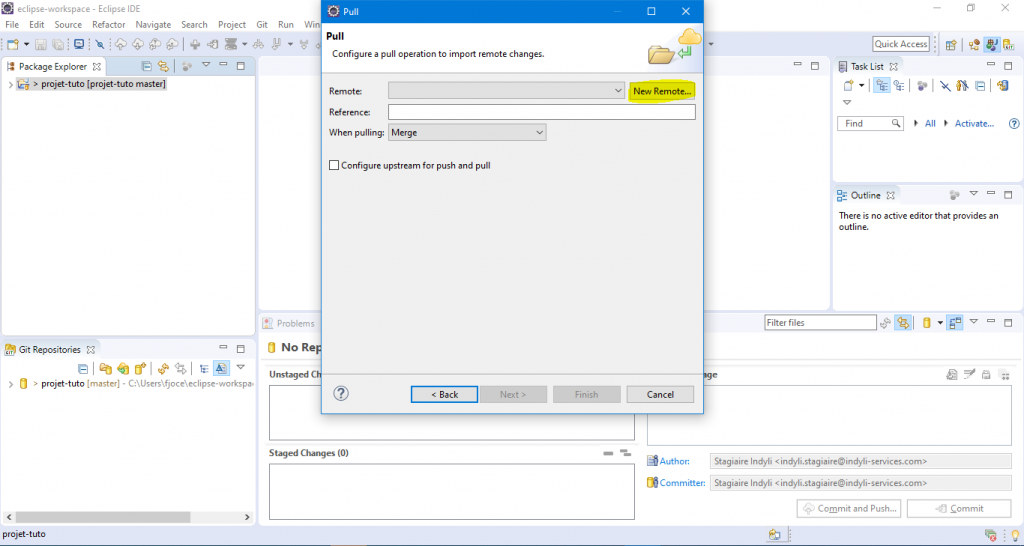Screen dimensions: 1024x546
Task: Toggle Link with Editor in Package Explorer
Action: [163, 66]
